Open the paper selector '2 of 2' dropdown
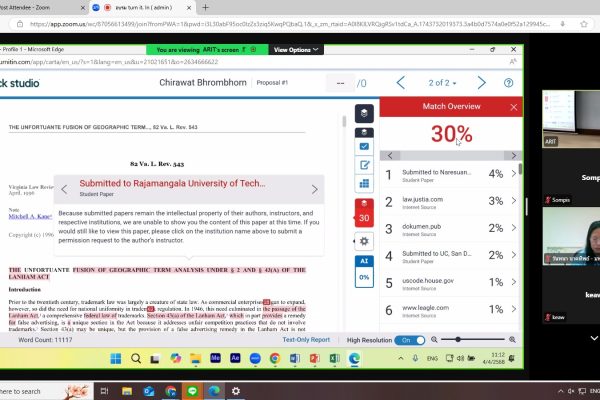 (x=442, y=83)
